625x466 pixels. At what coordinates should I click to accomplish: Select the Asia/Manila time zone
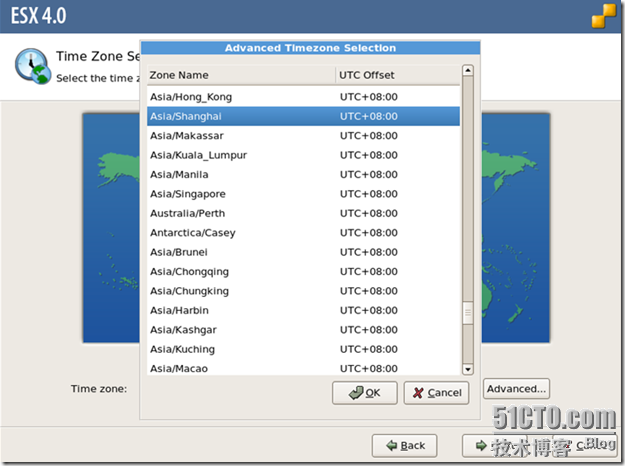303,175
